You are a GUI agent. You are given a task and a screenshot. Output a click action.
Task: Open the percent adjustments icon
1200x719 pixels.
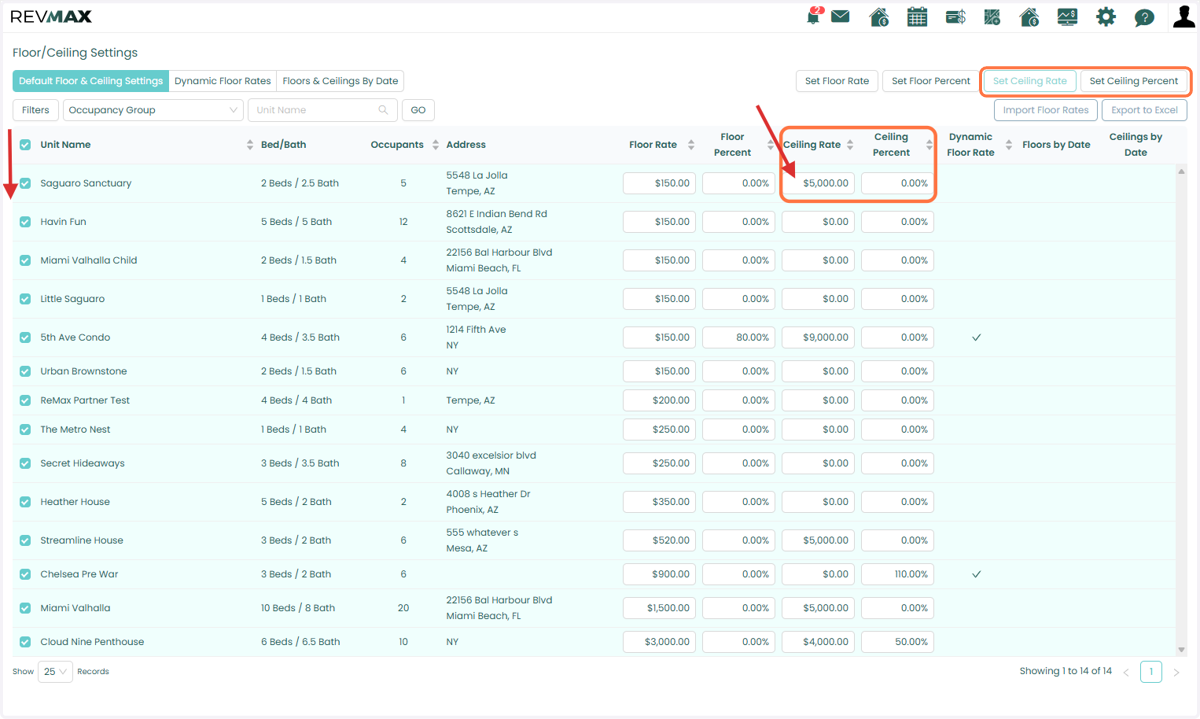coord(992,17)
